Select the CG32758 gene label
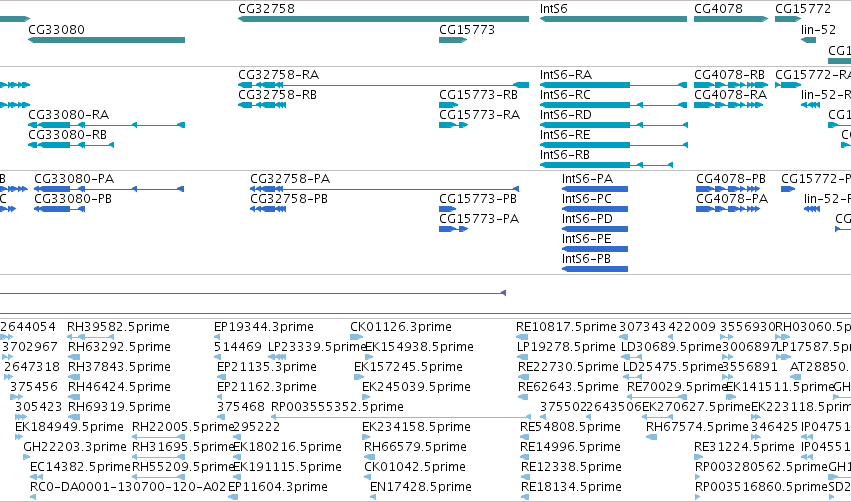The image size is (851, 502). pos(266,9)
